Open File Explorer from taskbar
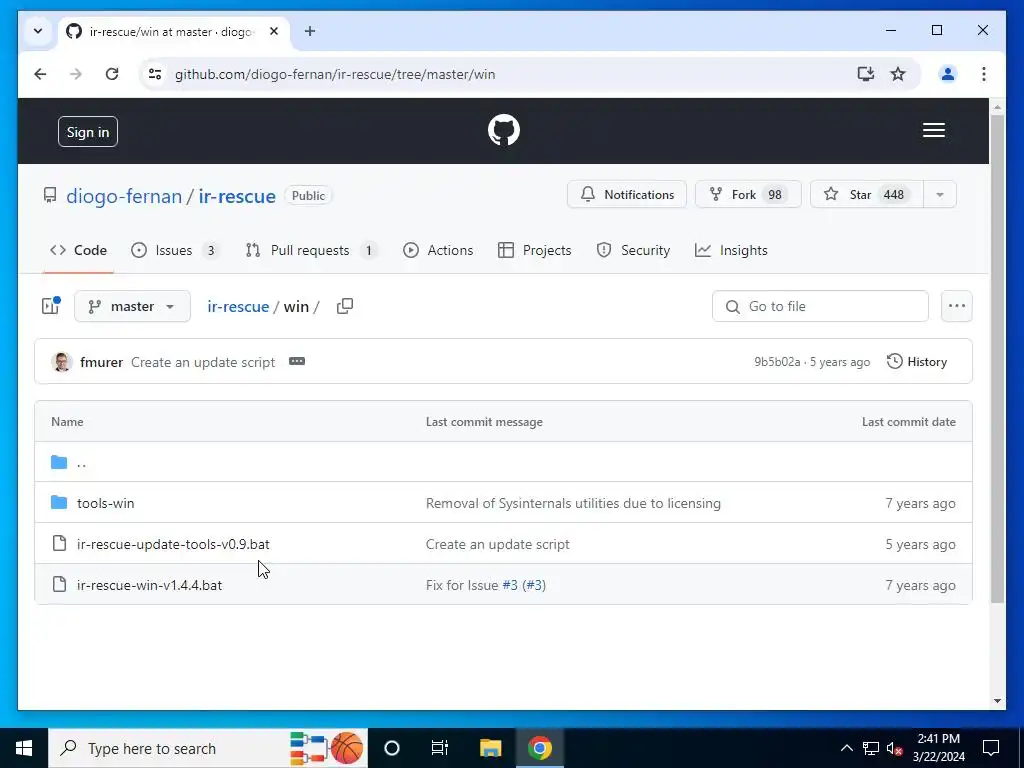The height and width of the screenshot is (768, 1024). [x=490, y=748]
